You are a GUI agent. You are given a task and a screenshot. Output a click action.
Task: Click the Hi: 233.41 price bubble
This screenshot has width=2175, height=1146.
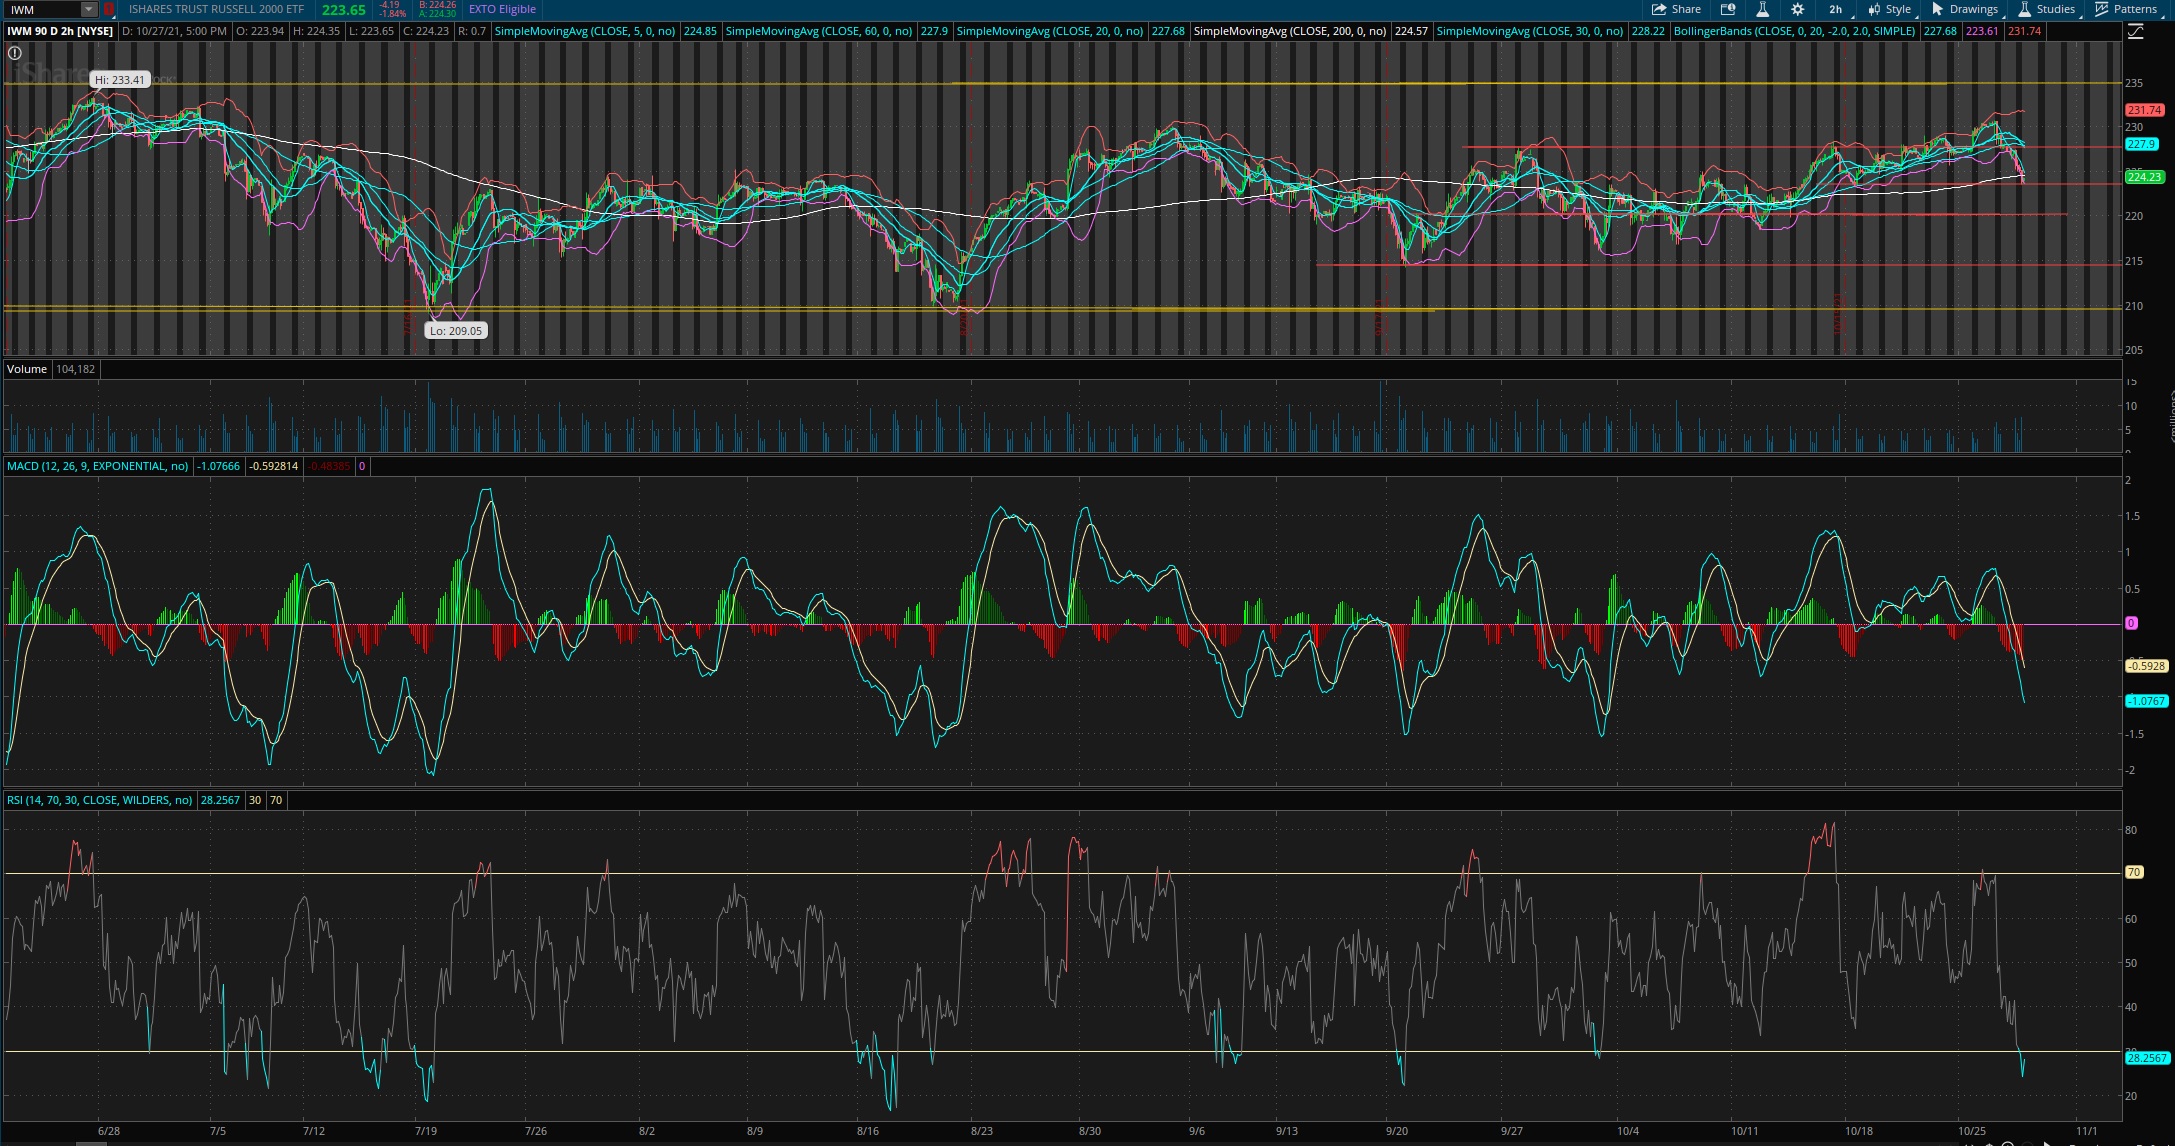[120, 80]
